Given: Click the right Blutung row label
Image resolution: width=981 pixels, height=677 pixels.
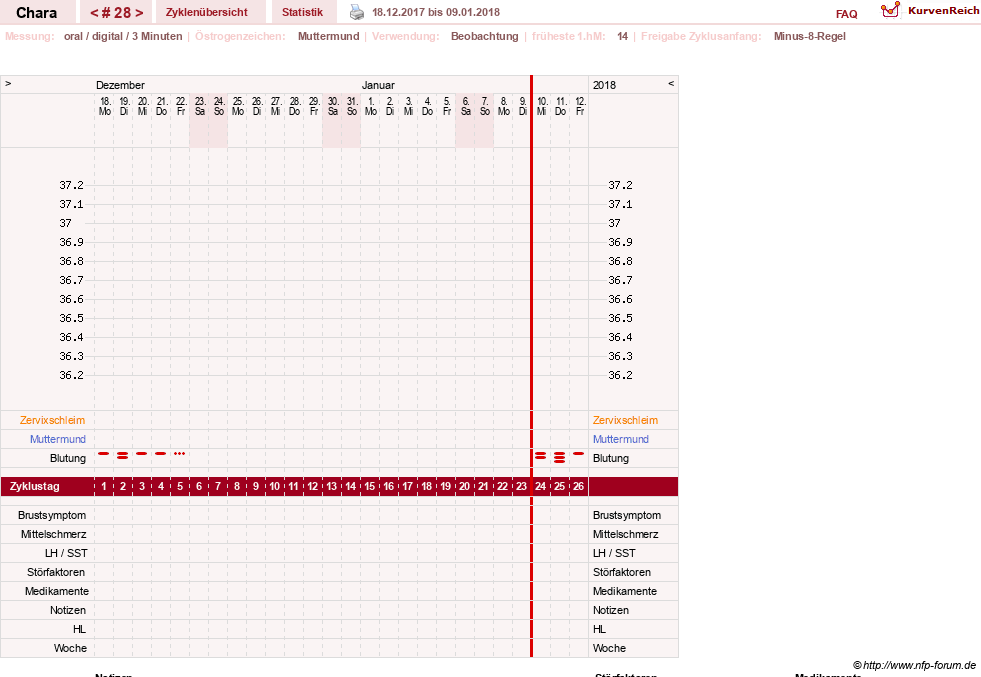Looking at the screenshot, I should click(x=611, y=458).
